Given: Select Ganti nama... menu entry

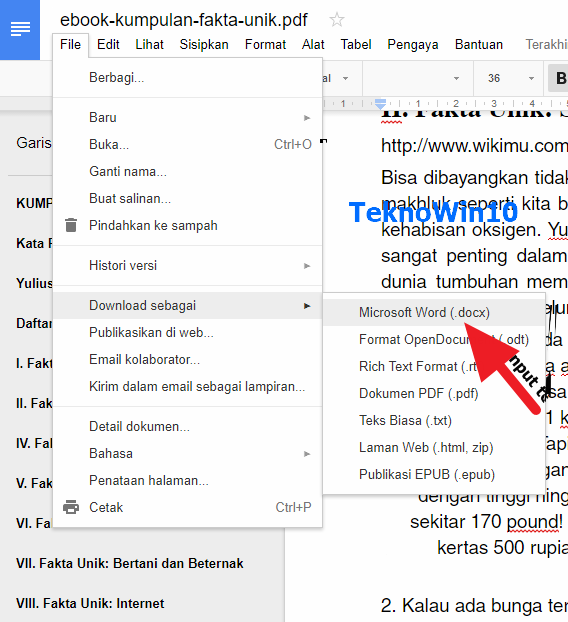Looking at the screenshot, I should coord(187,171).
